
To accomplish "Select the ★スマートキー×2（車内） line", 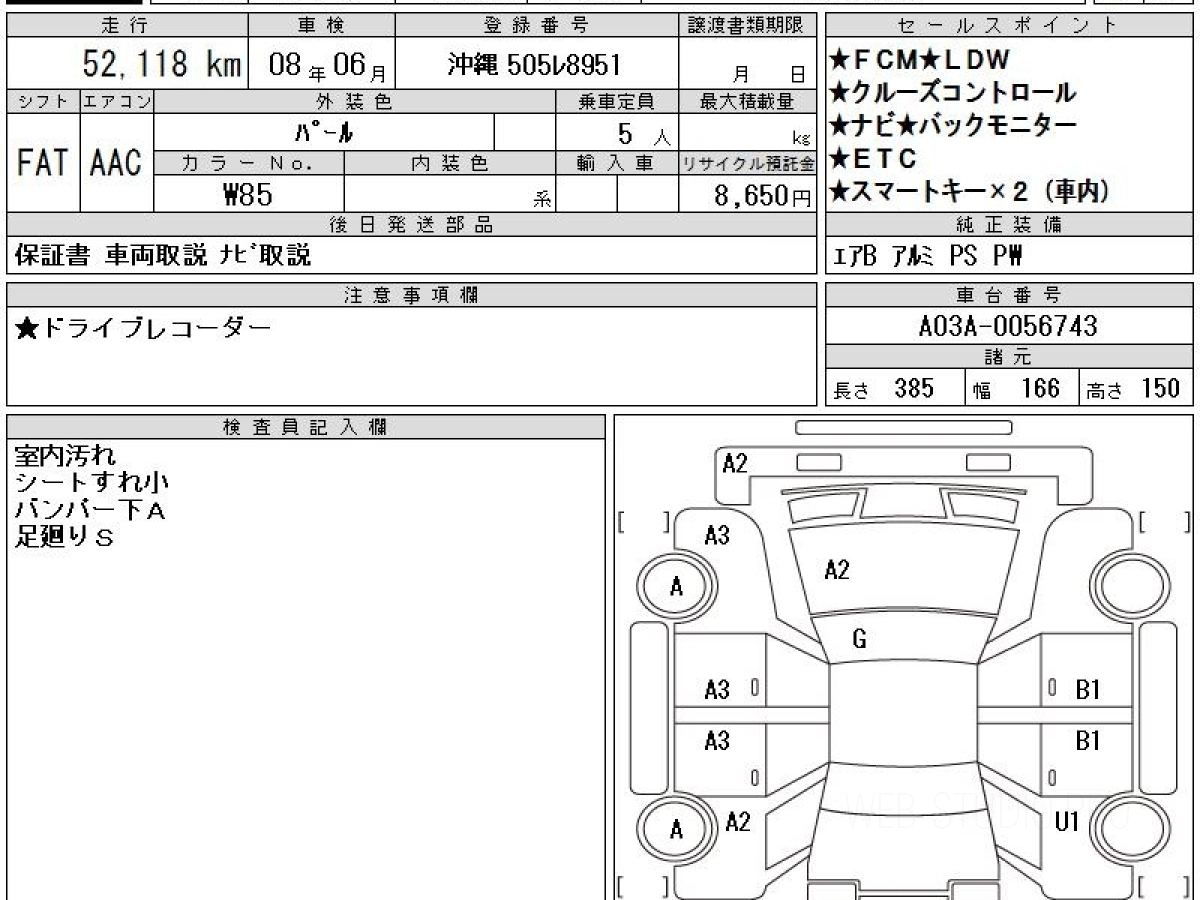I will 972,192.
